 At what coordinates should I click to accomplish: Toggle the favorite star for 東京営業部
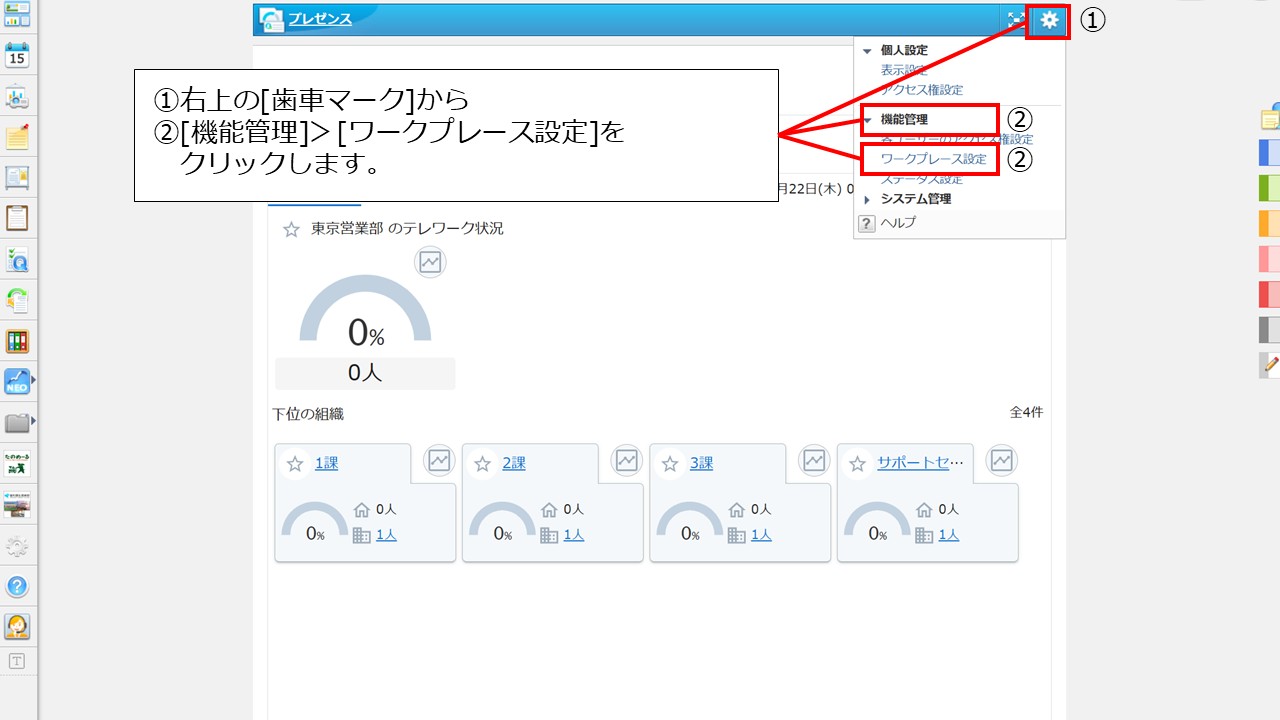(290, 228)
